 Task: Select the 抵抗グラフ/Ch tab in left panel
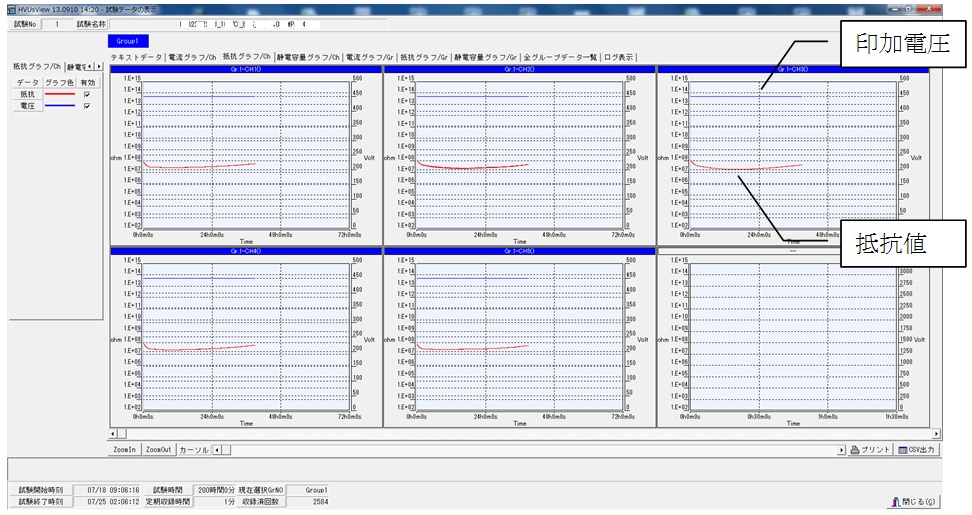[37, 66]
